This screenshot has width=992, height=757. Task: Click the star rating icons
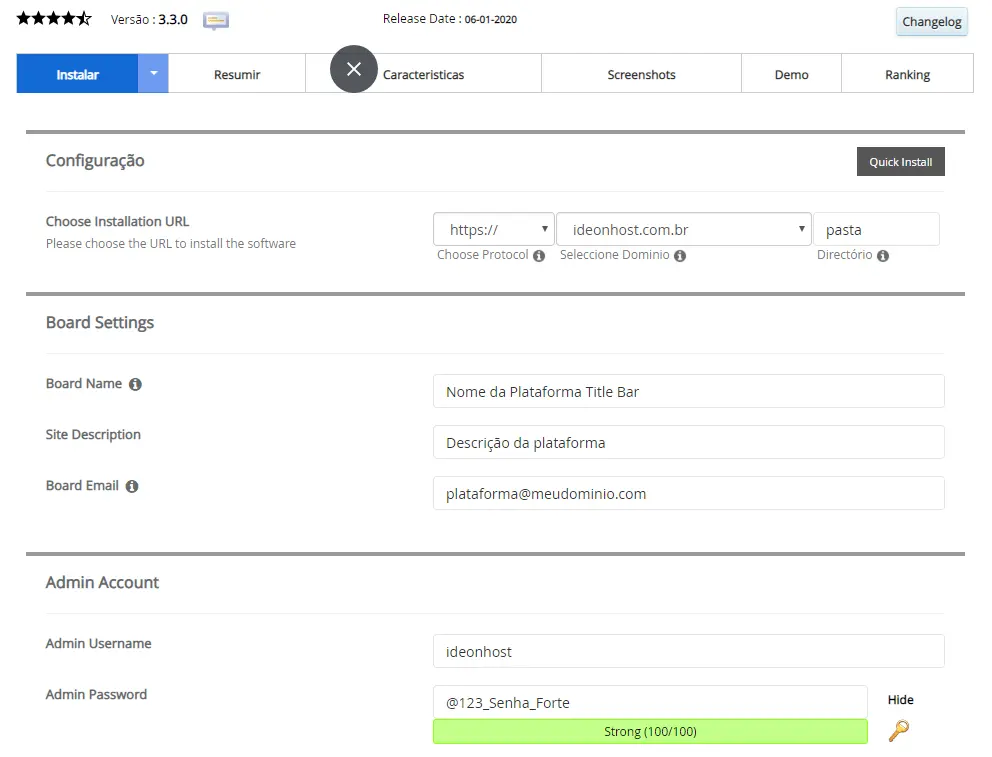pyautogui.click(x=54, y=19)
